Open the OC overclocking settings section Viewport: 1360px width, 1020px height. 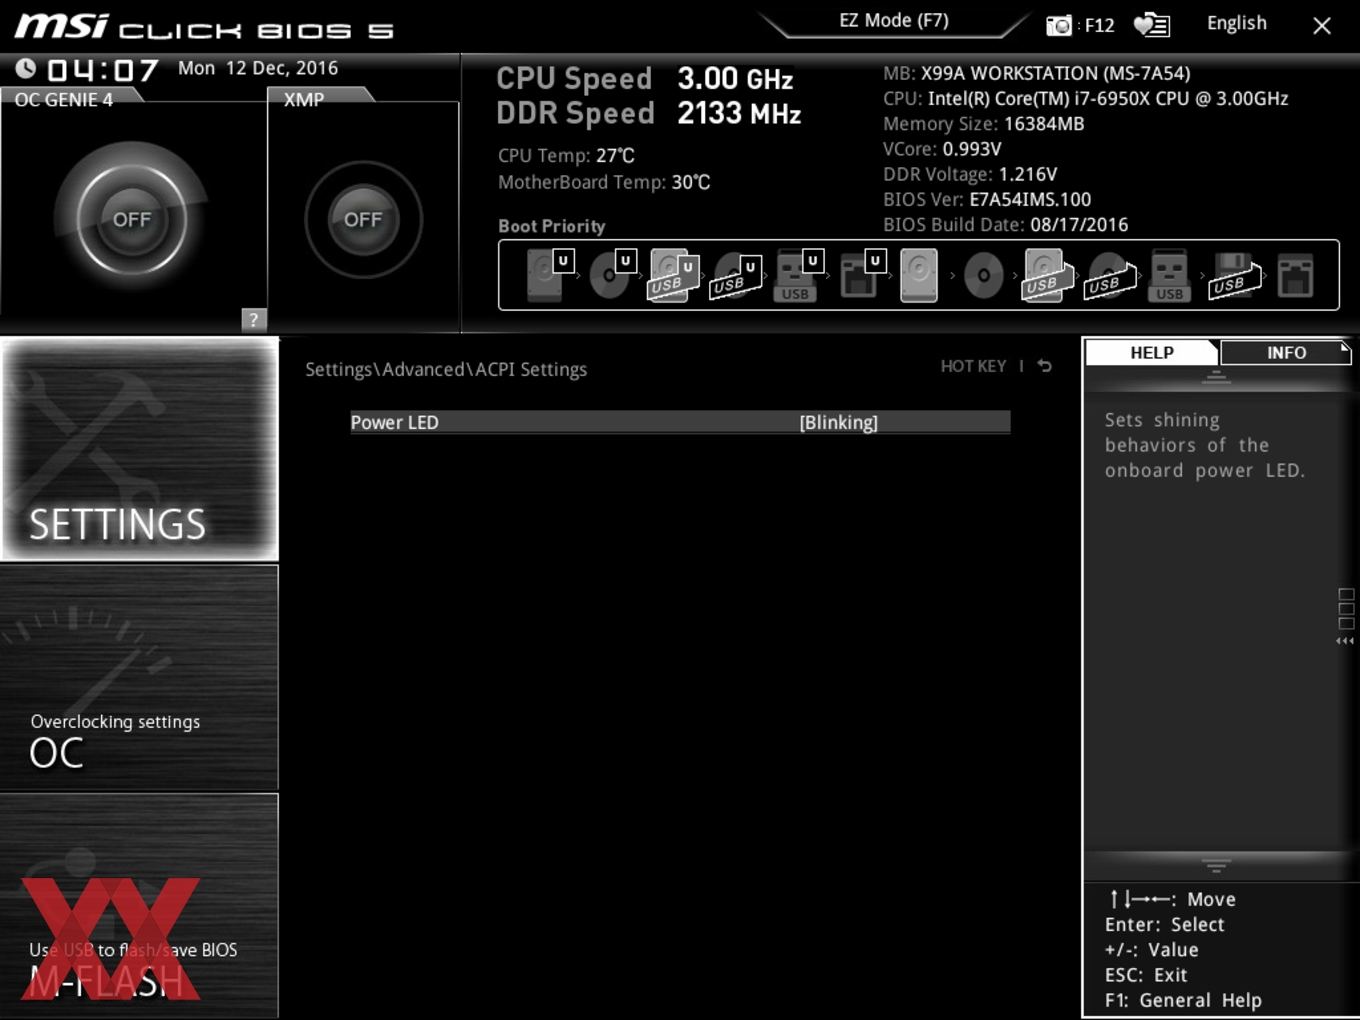(139, 678)
